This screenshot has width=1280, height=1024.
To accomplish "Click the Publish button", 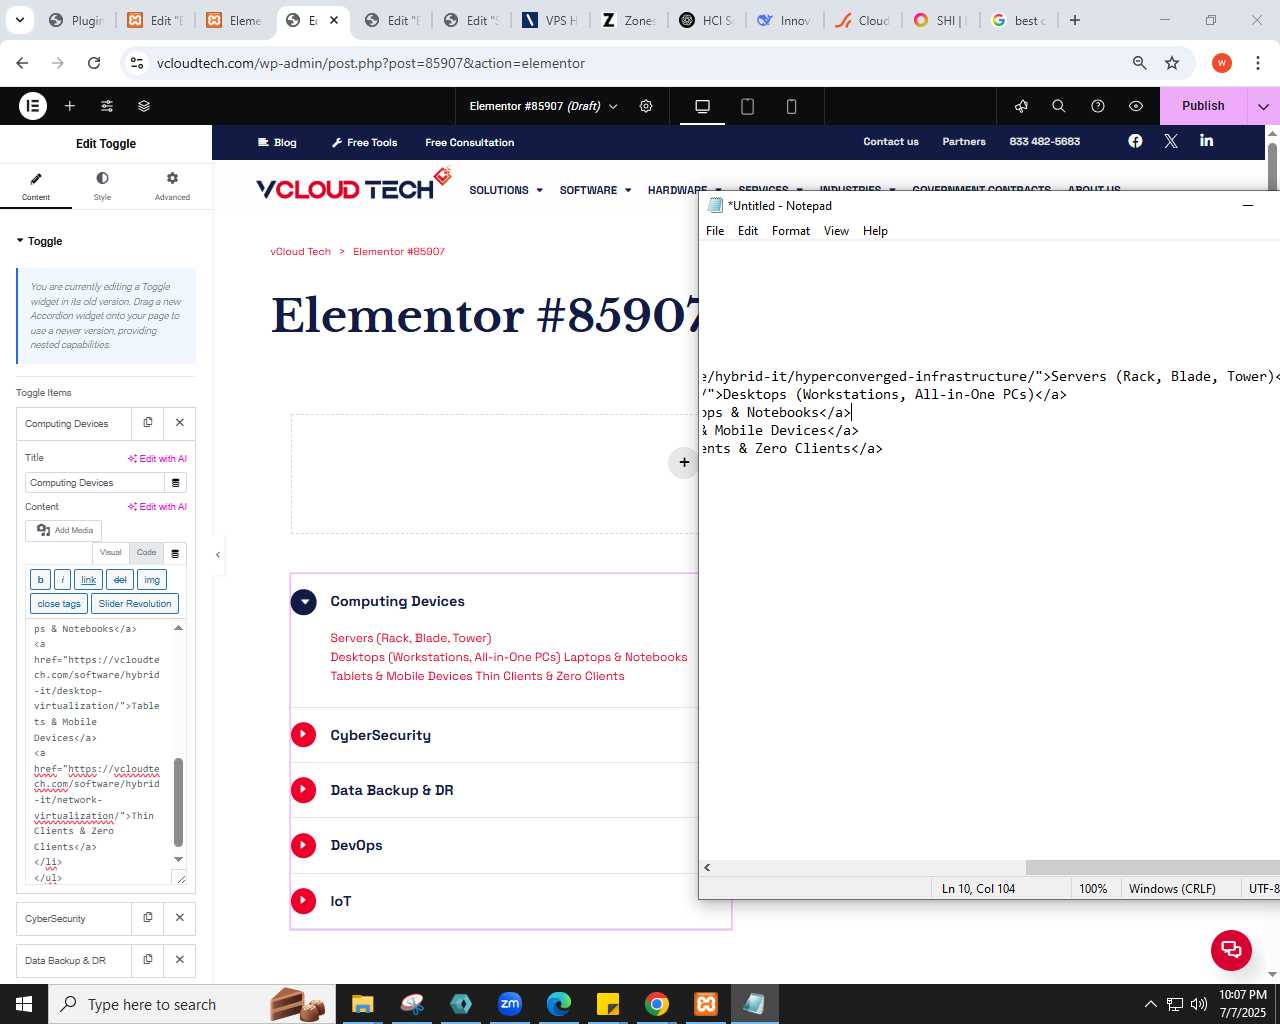I will (x=1203, y=106).
